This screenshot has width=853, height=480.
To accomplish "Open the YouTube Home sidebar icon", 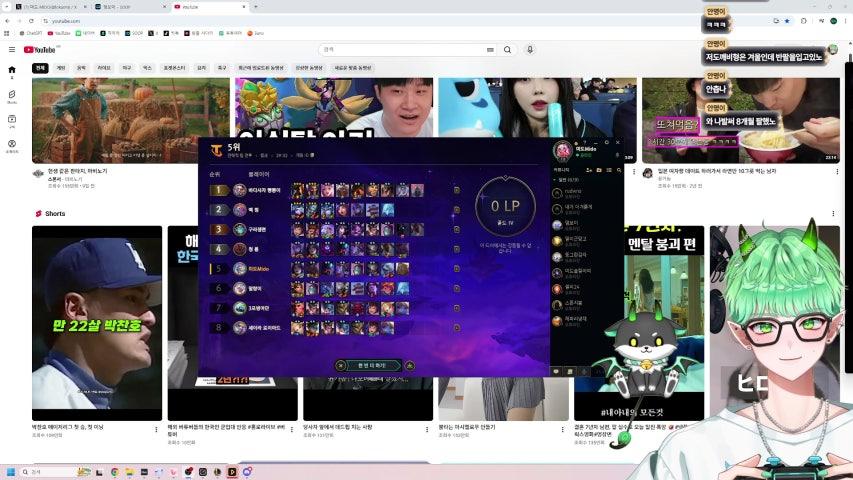I will [x=12, y=71].
